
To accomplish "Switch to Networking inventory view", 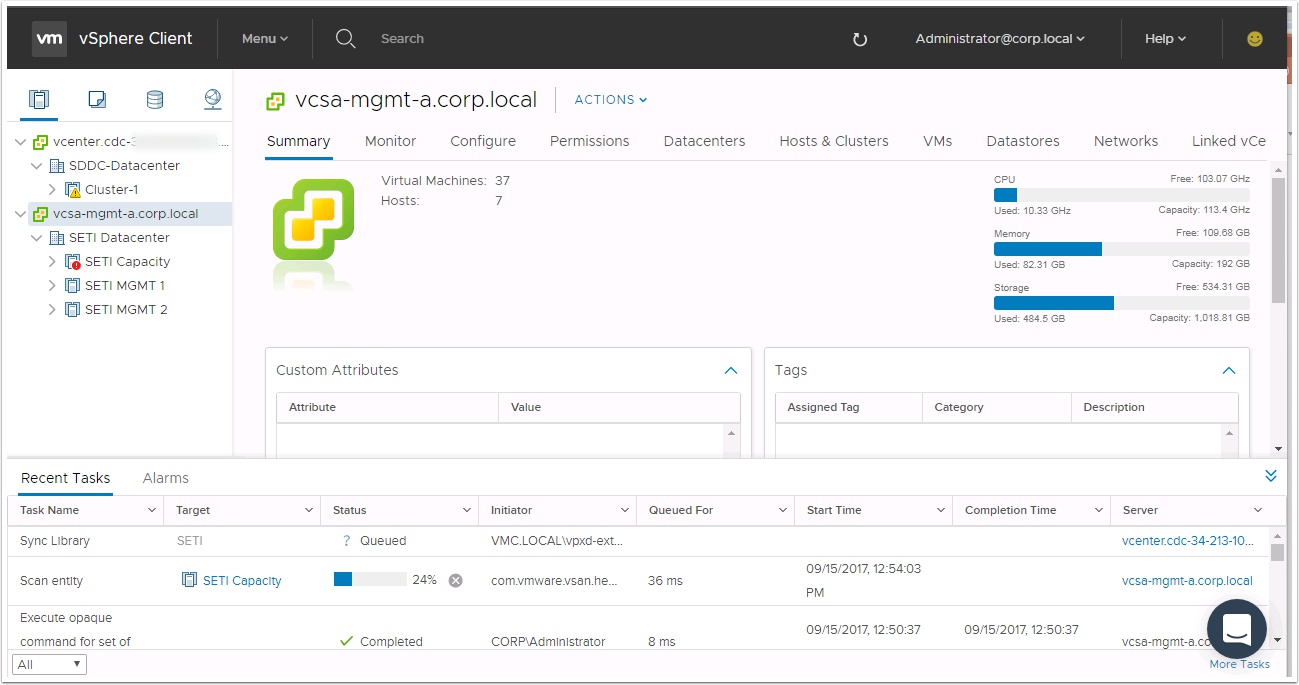I will (x=212, y=99).
